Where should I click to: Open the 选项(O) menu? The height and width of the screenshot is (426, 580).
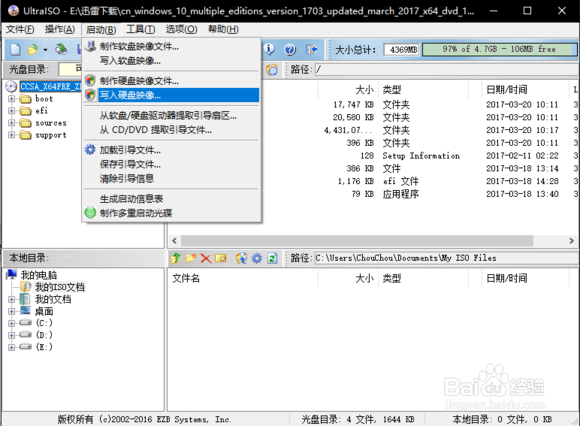[x=181, y=29]
